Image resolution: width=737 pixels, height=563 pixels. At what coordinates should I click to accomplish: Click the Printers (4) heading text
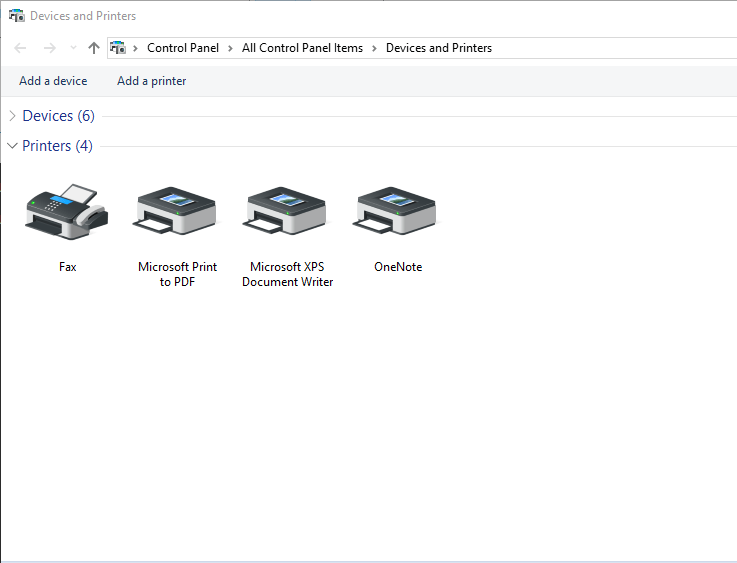[57, 146]
